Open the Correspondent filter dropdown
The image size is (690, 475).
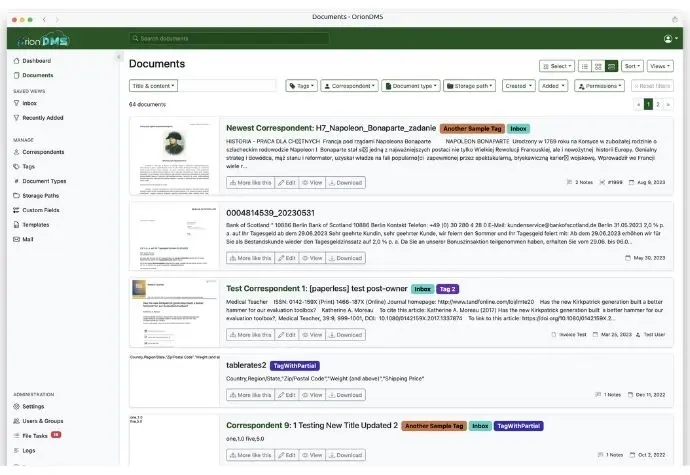(x=349, y=86)
